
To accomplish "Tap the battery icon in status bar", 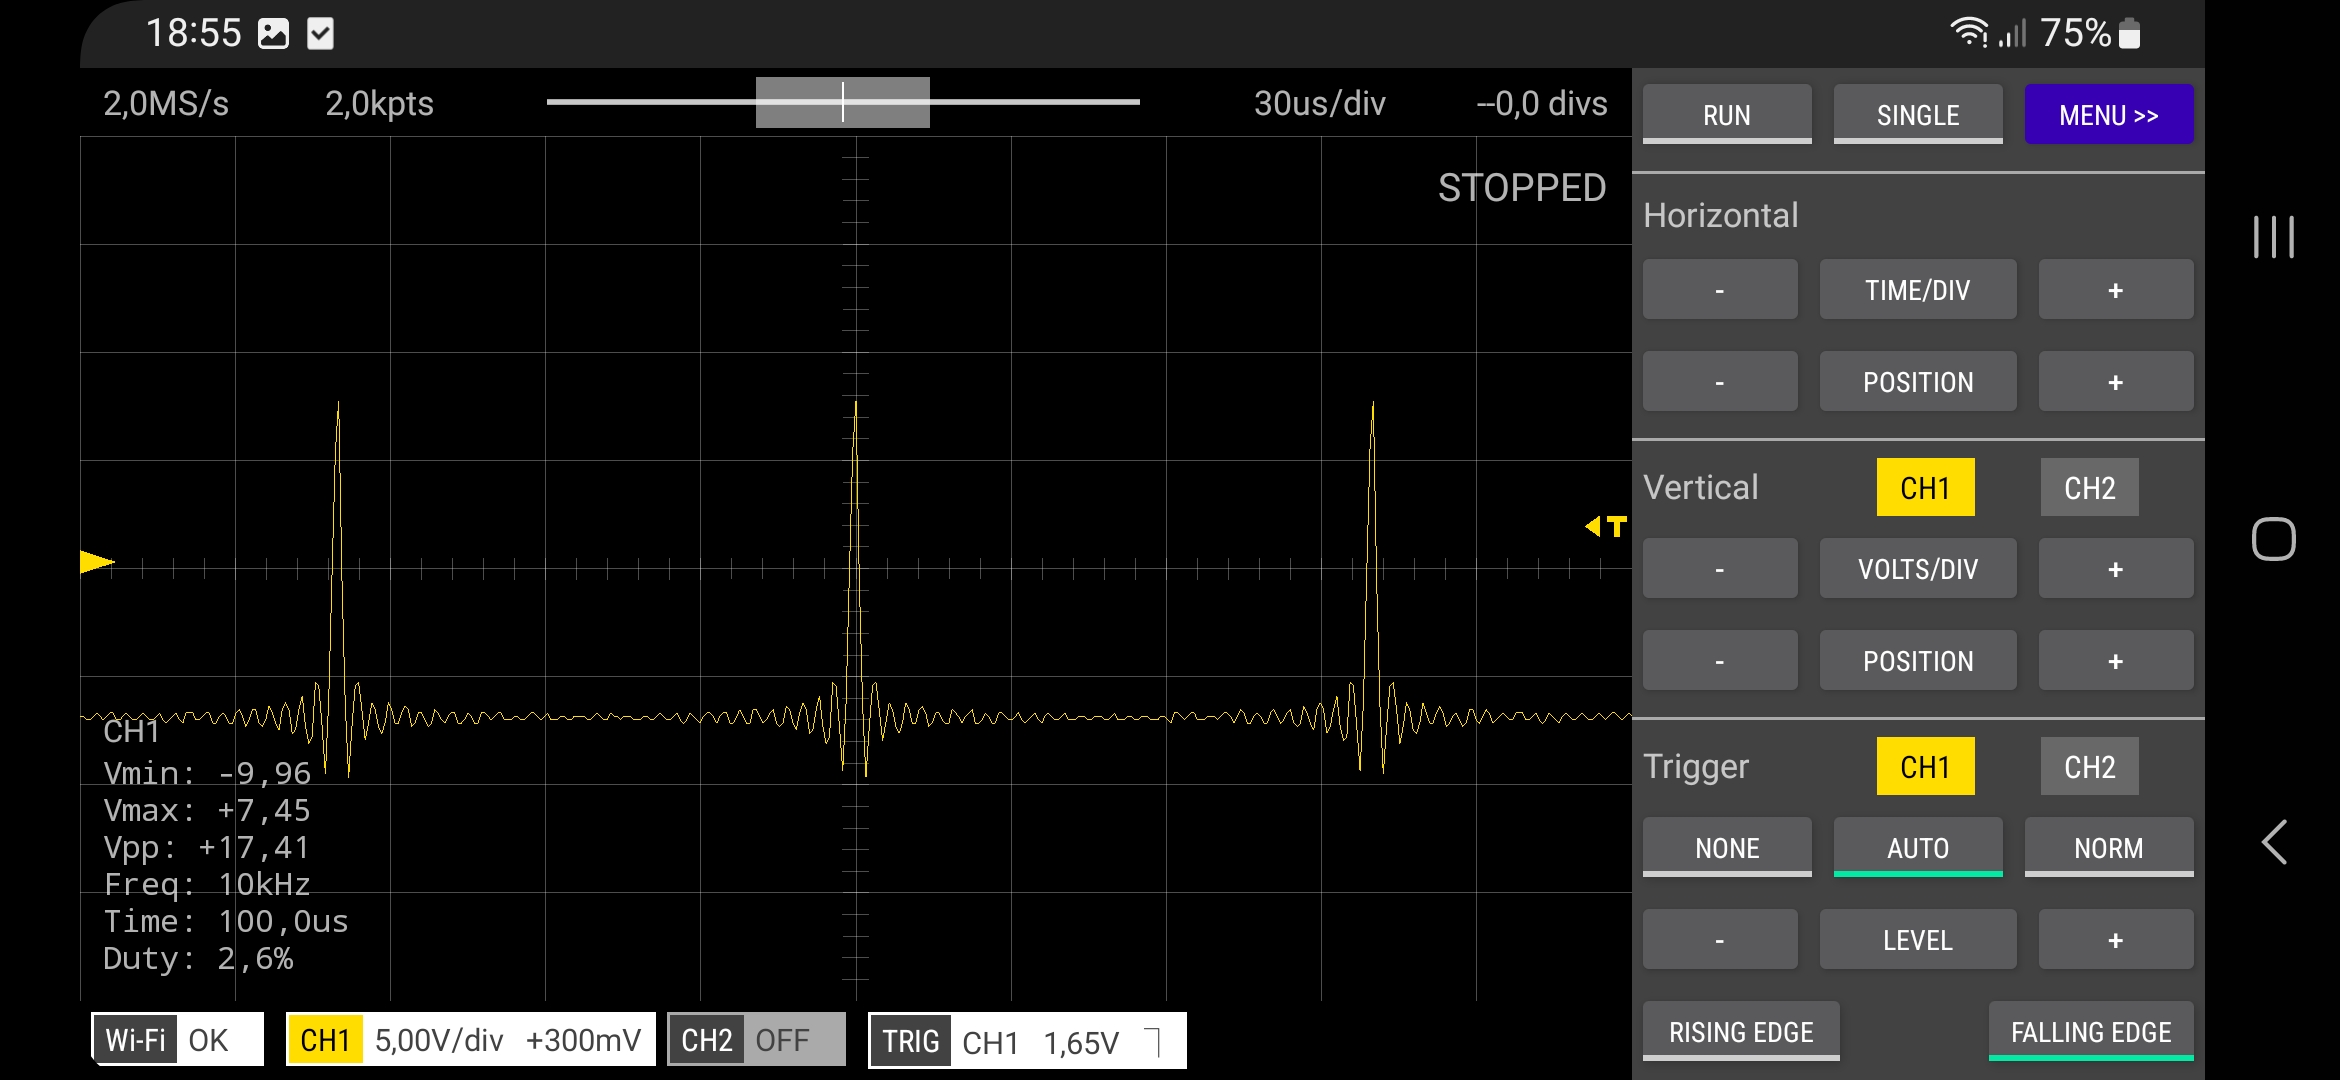I will tap(2130, 33).
